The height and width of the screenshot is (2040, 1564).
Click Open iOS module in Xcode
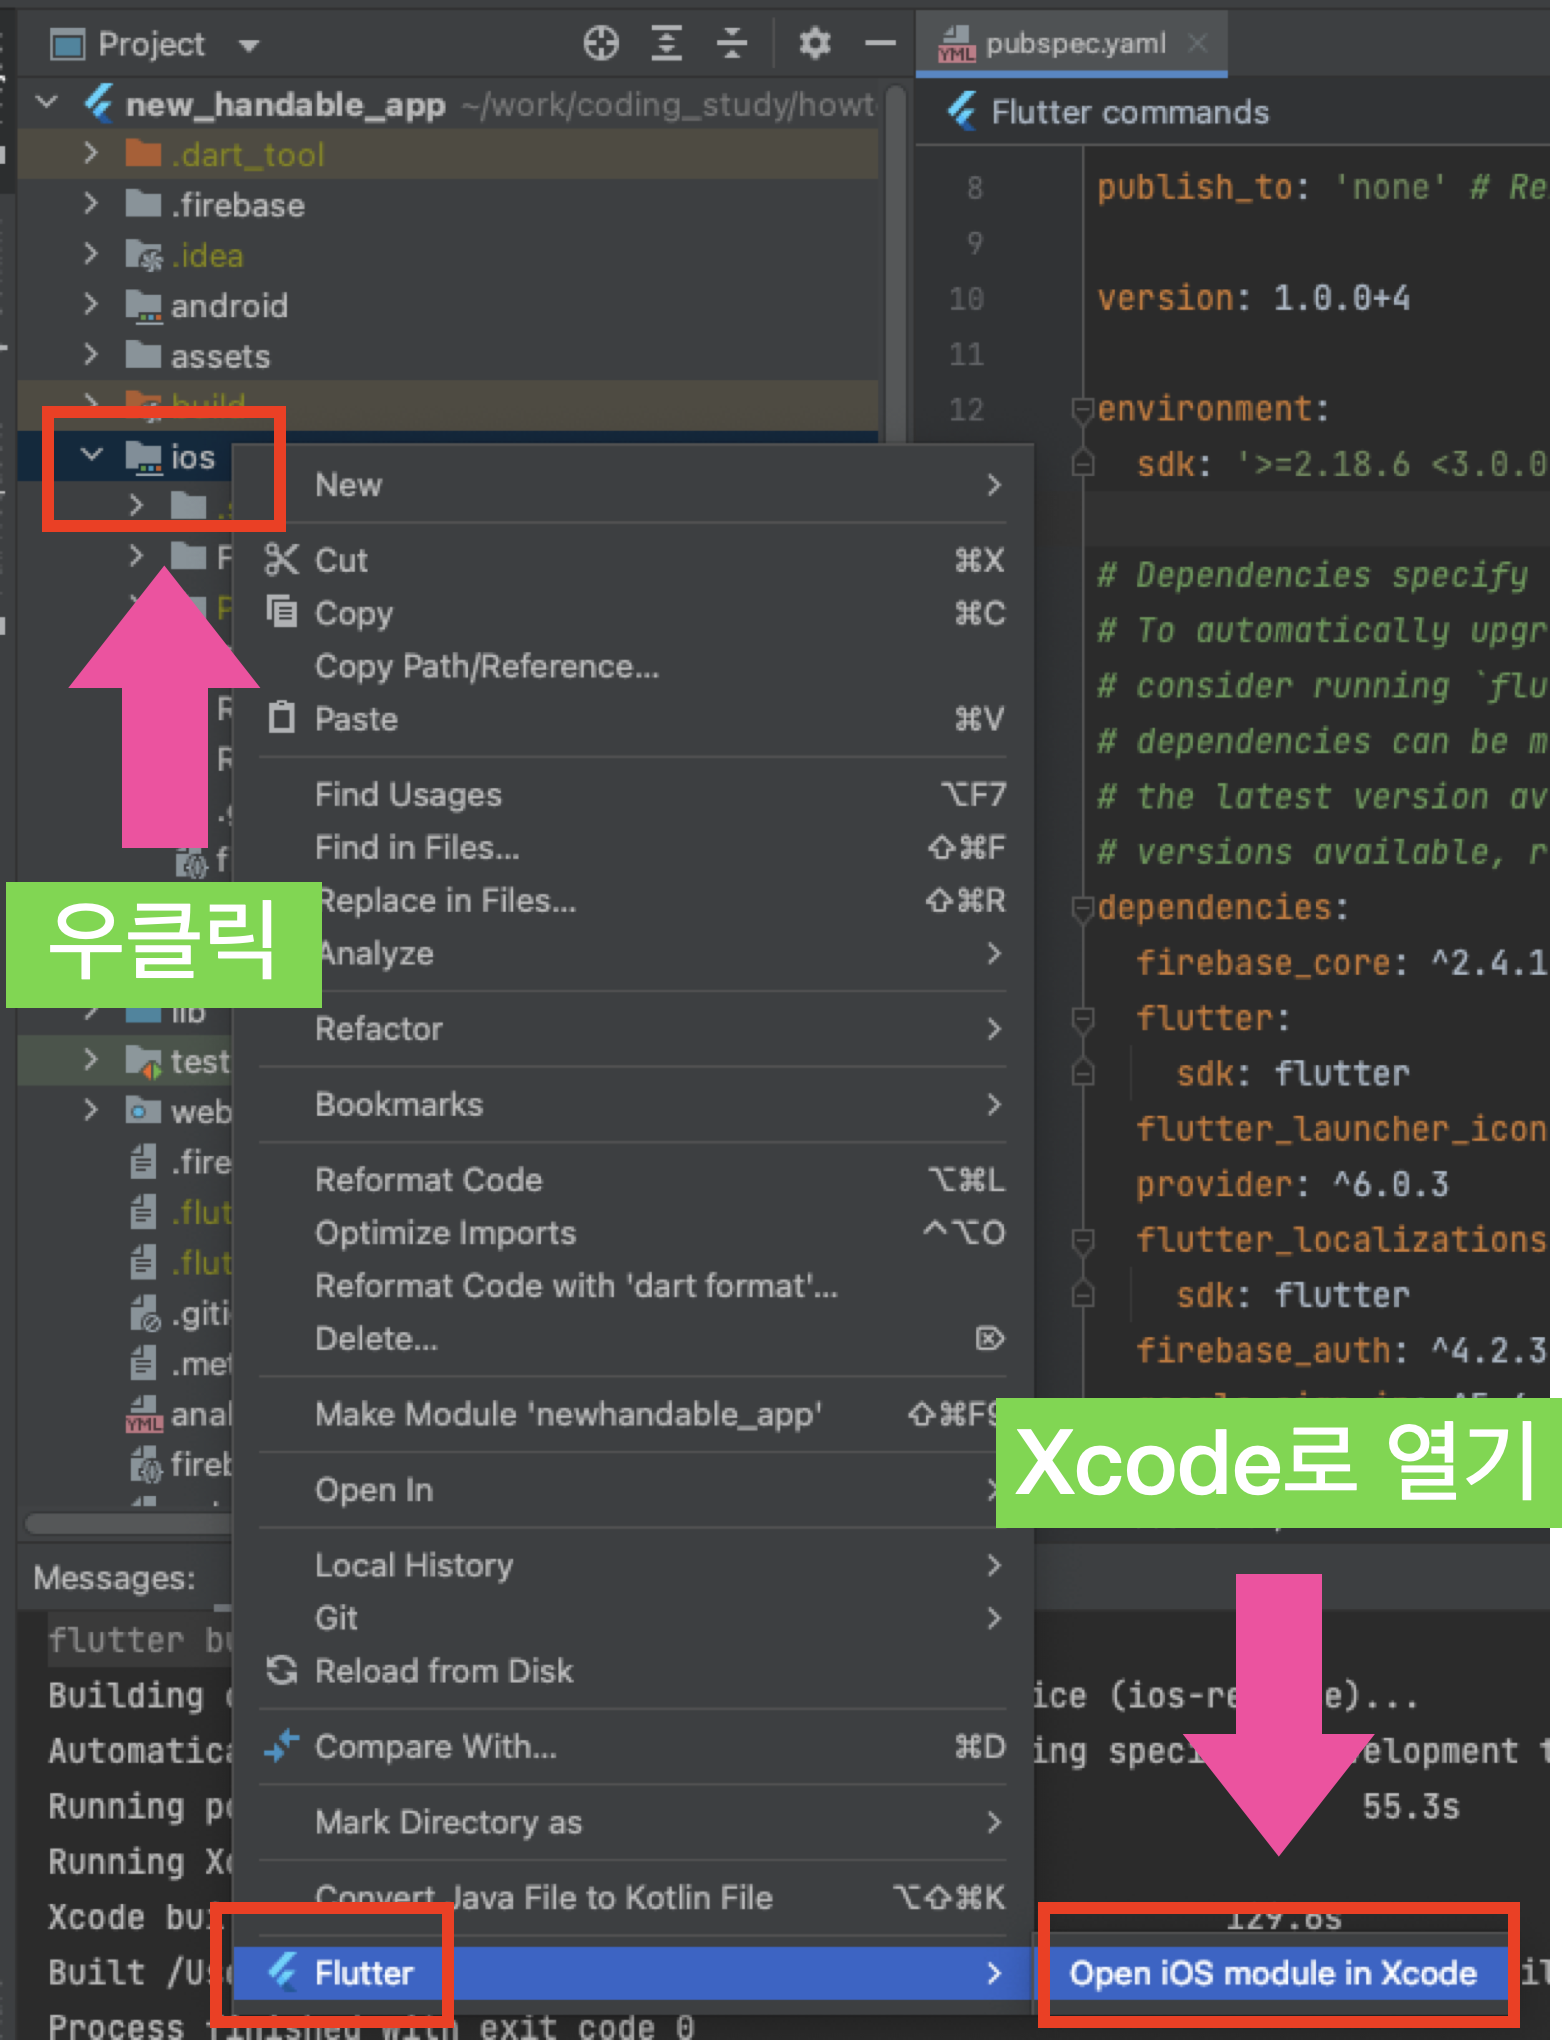click(1273, 1973)
